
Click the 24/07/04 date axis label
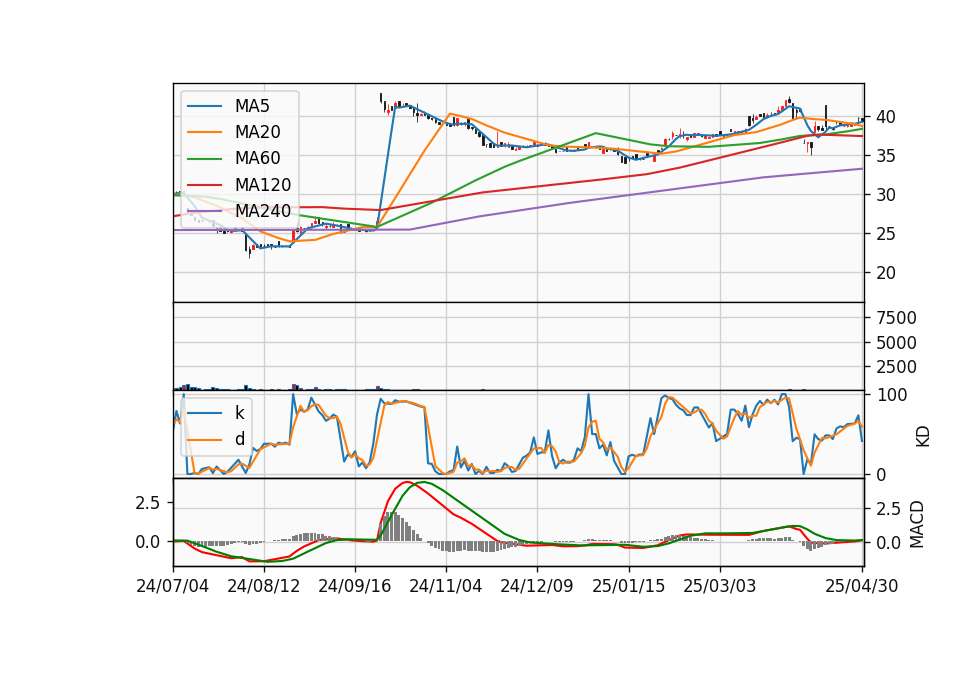click(x=173, y=586)
